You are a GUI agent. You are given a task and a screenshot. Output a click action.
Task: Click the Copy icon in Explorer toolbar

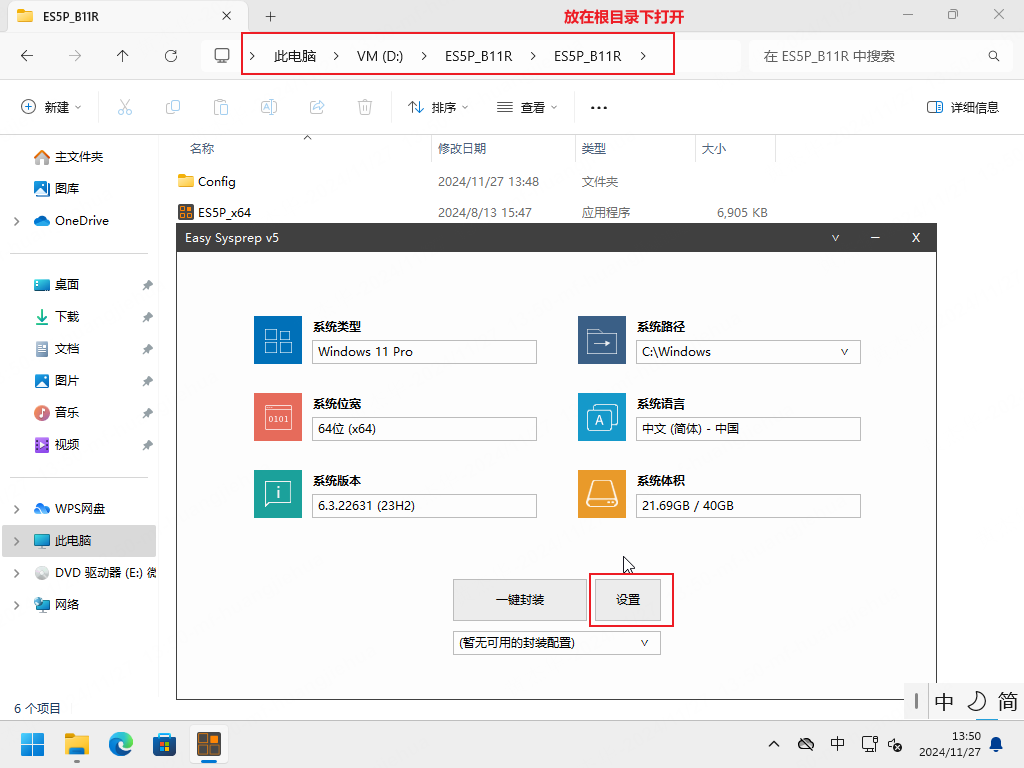(173, 107)
